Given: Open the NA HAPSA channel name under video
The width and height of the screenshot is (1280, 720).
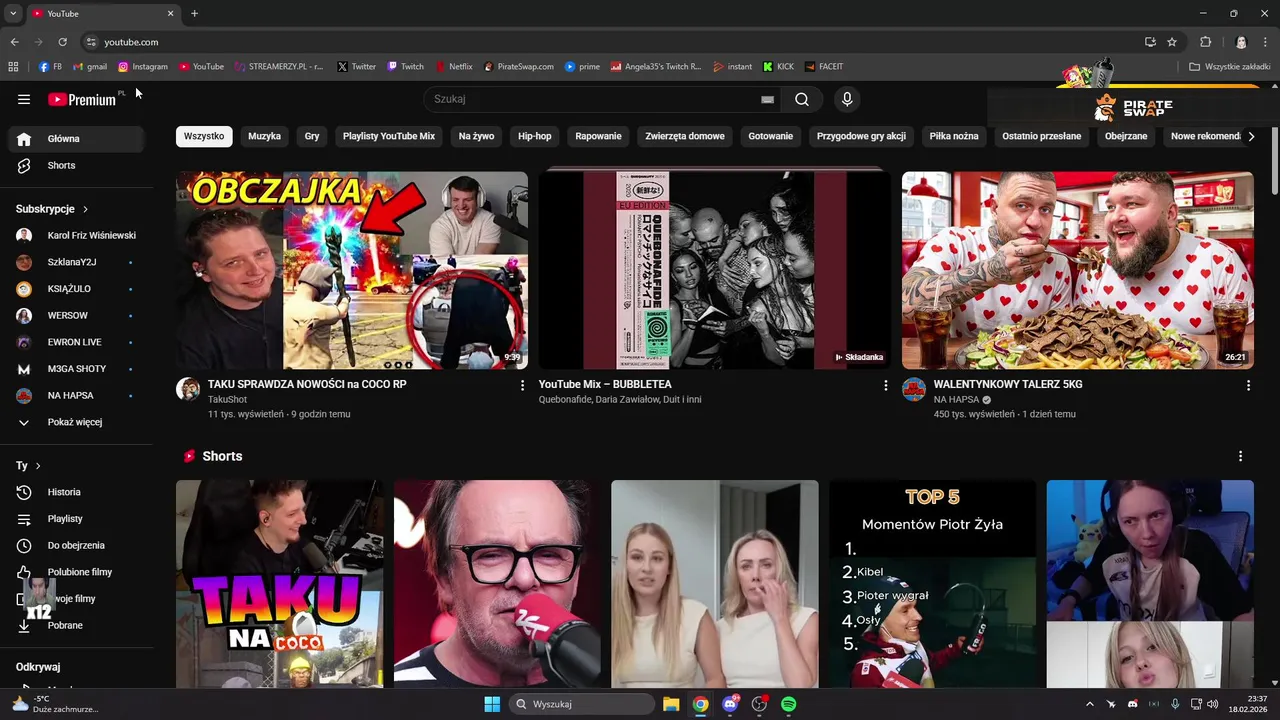Looking at the screenshot, I should 955,399.
